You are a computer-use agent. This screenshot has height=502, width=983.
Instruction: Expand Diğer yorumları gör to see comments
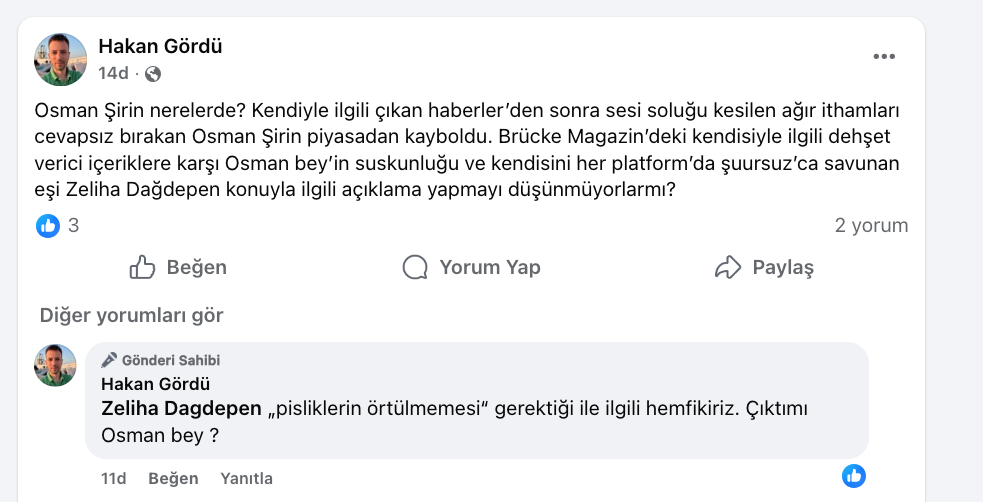pos(131,316)
